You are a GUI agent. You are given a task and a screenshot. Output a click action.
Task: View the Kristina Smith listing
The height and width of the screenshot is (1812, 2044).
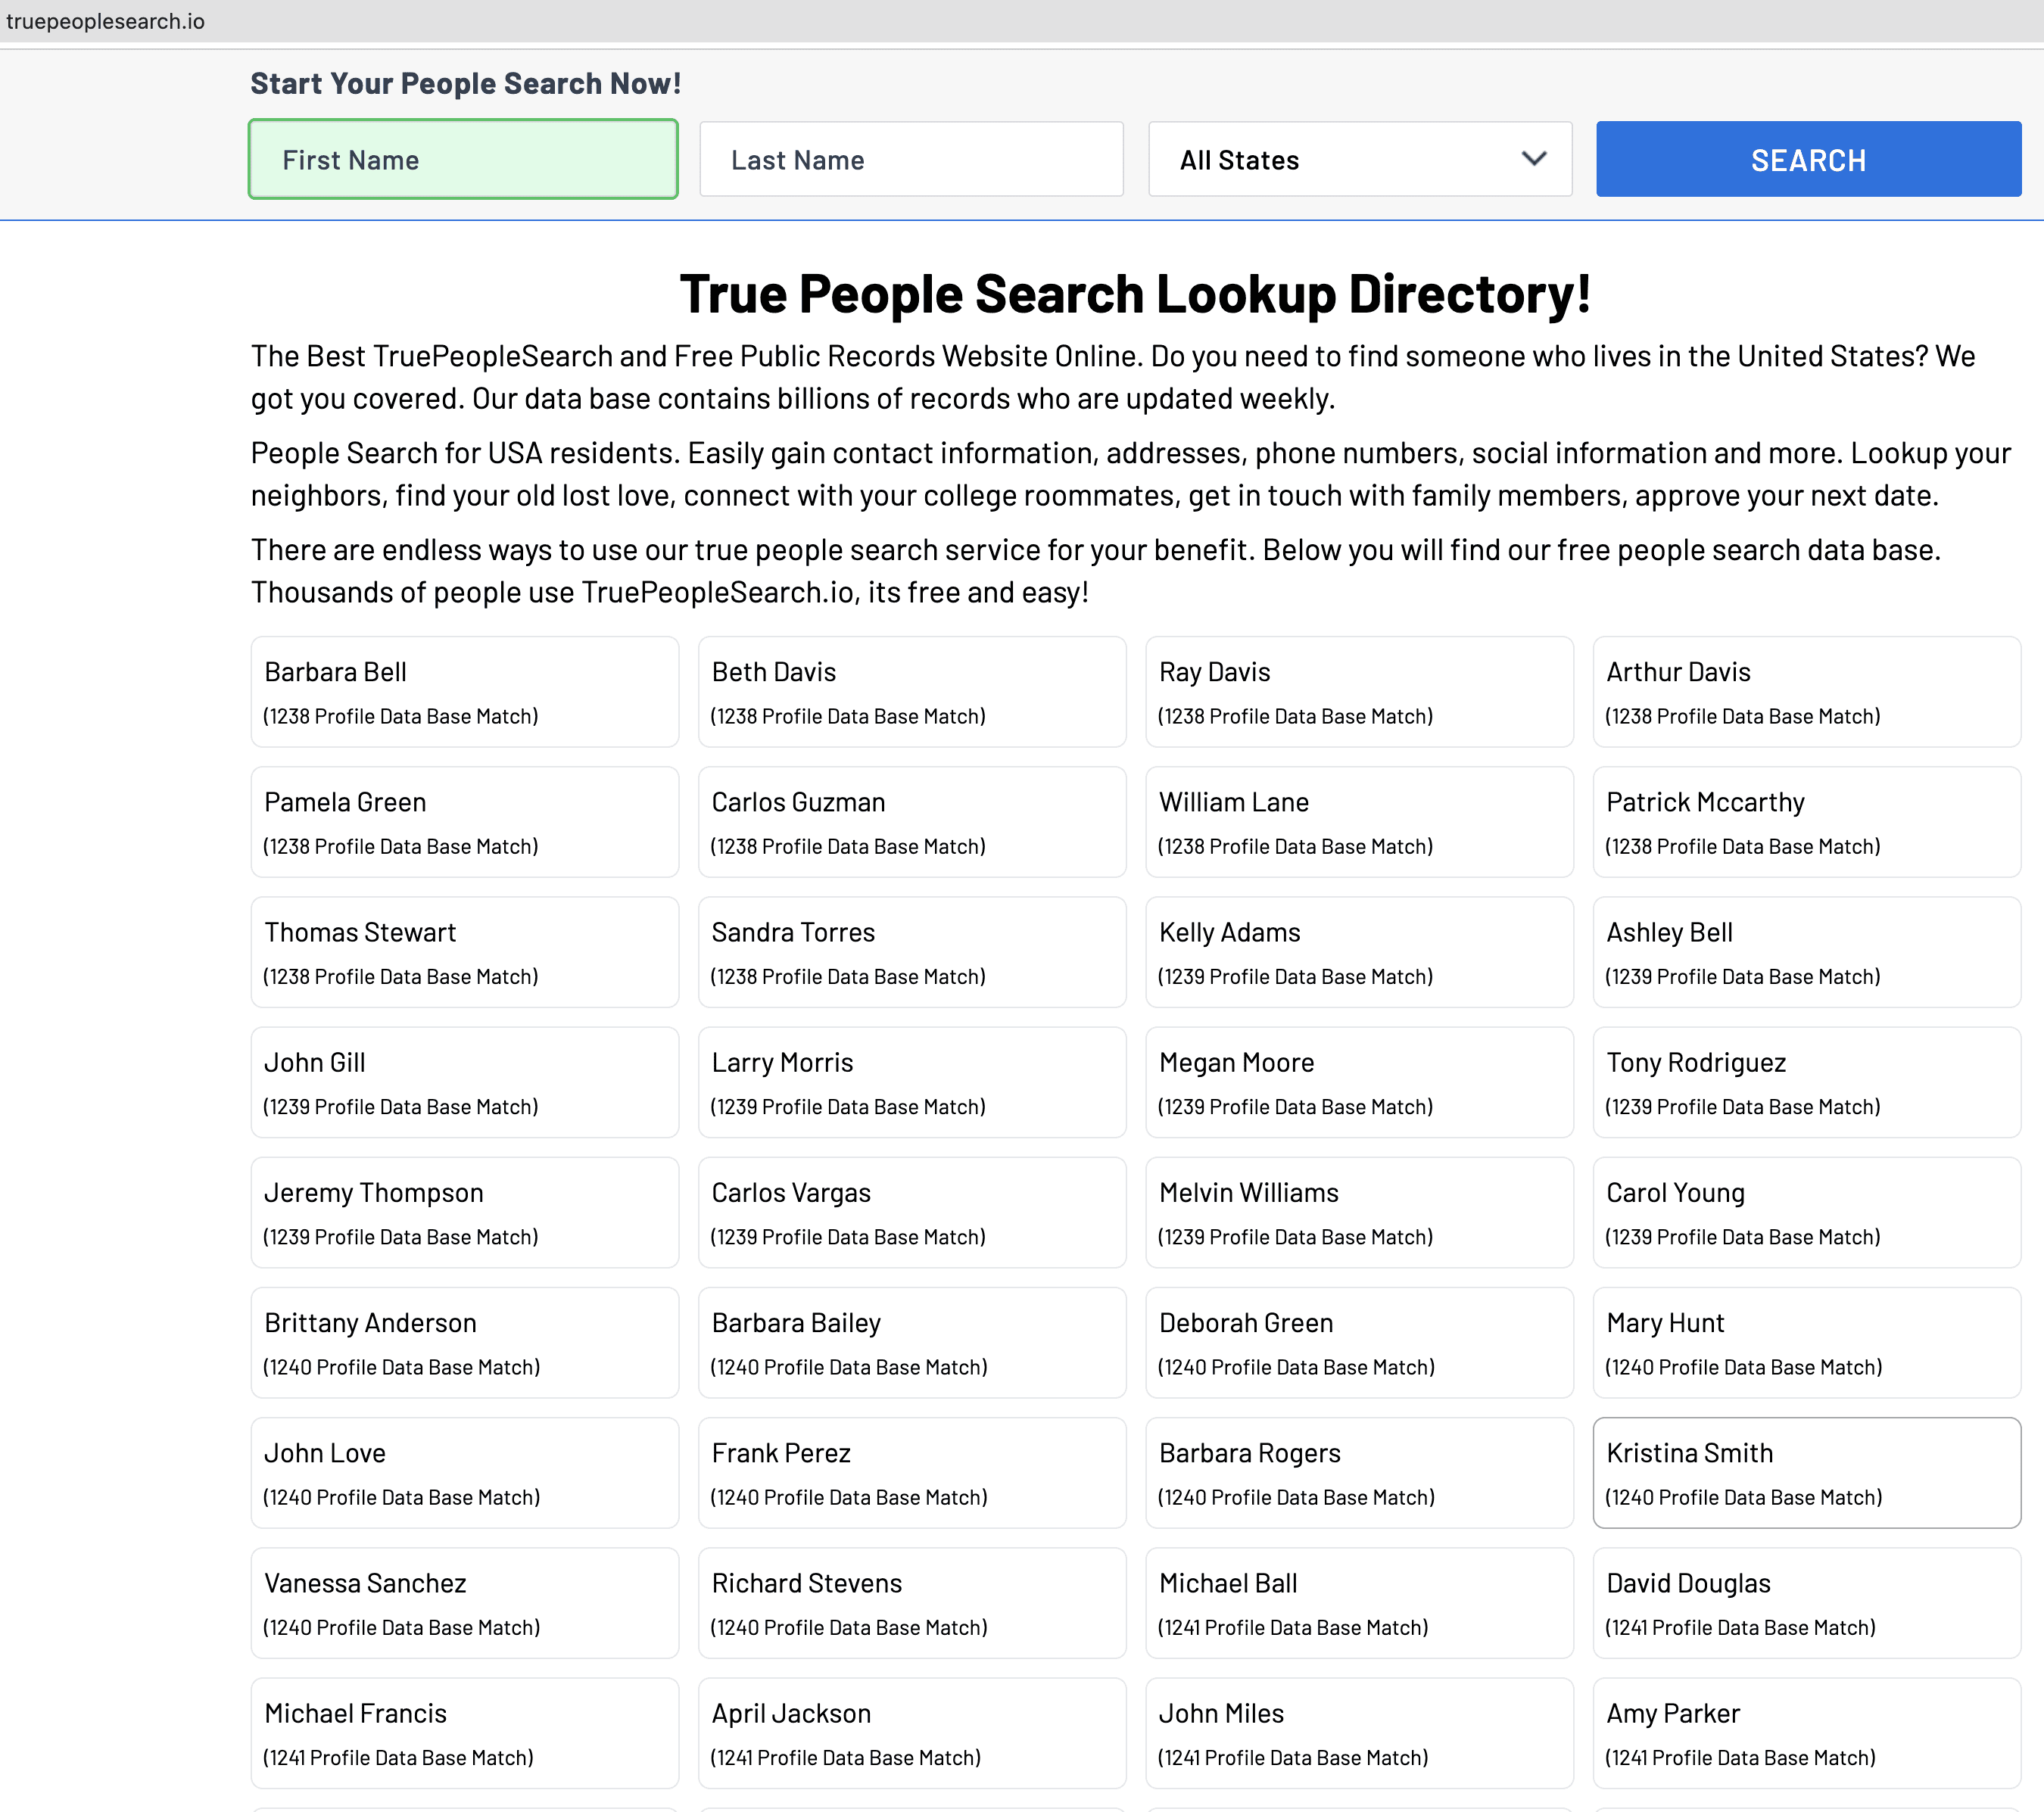point(1806,1472)
